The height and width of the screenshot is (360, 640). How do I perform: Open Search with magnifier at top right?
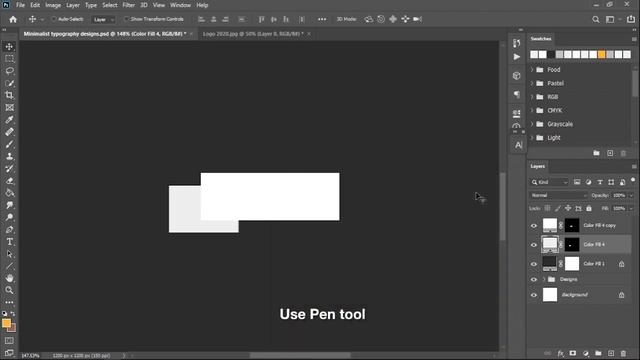pos(596,19)
